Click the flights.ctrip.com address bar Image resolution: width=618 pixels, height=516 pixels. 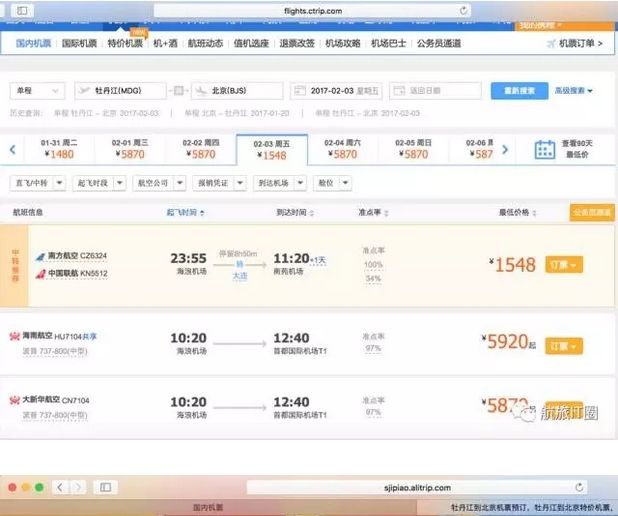(313, 11)
